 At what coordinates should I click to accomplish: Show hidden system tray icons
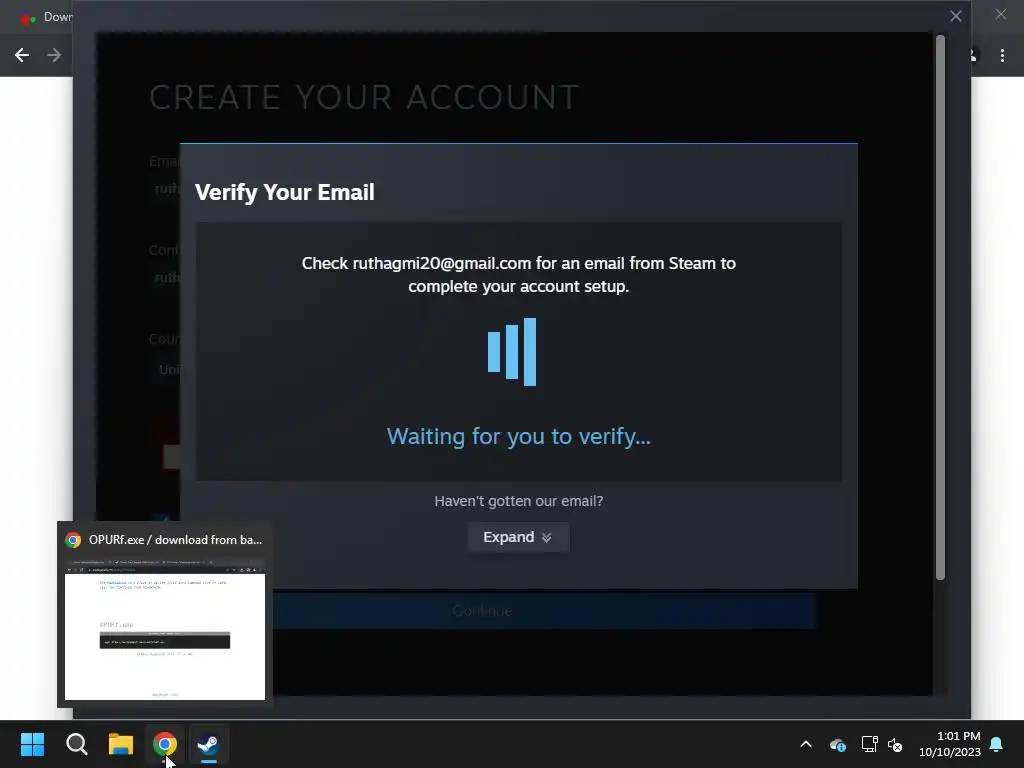[x=806, y=744]
